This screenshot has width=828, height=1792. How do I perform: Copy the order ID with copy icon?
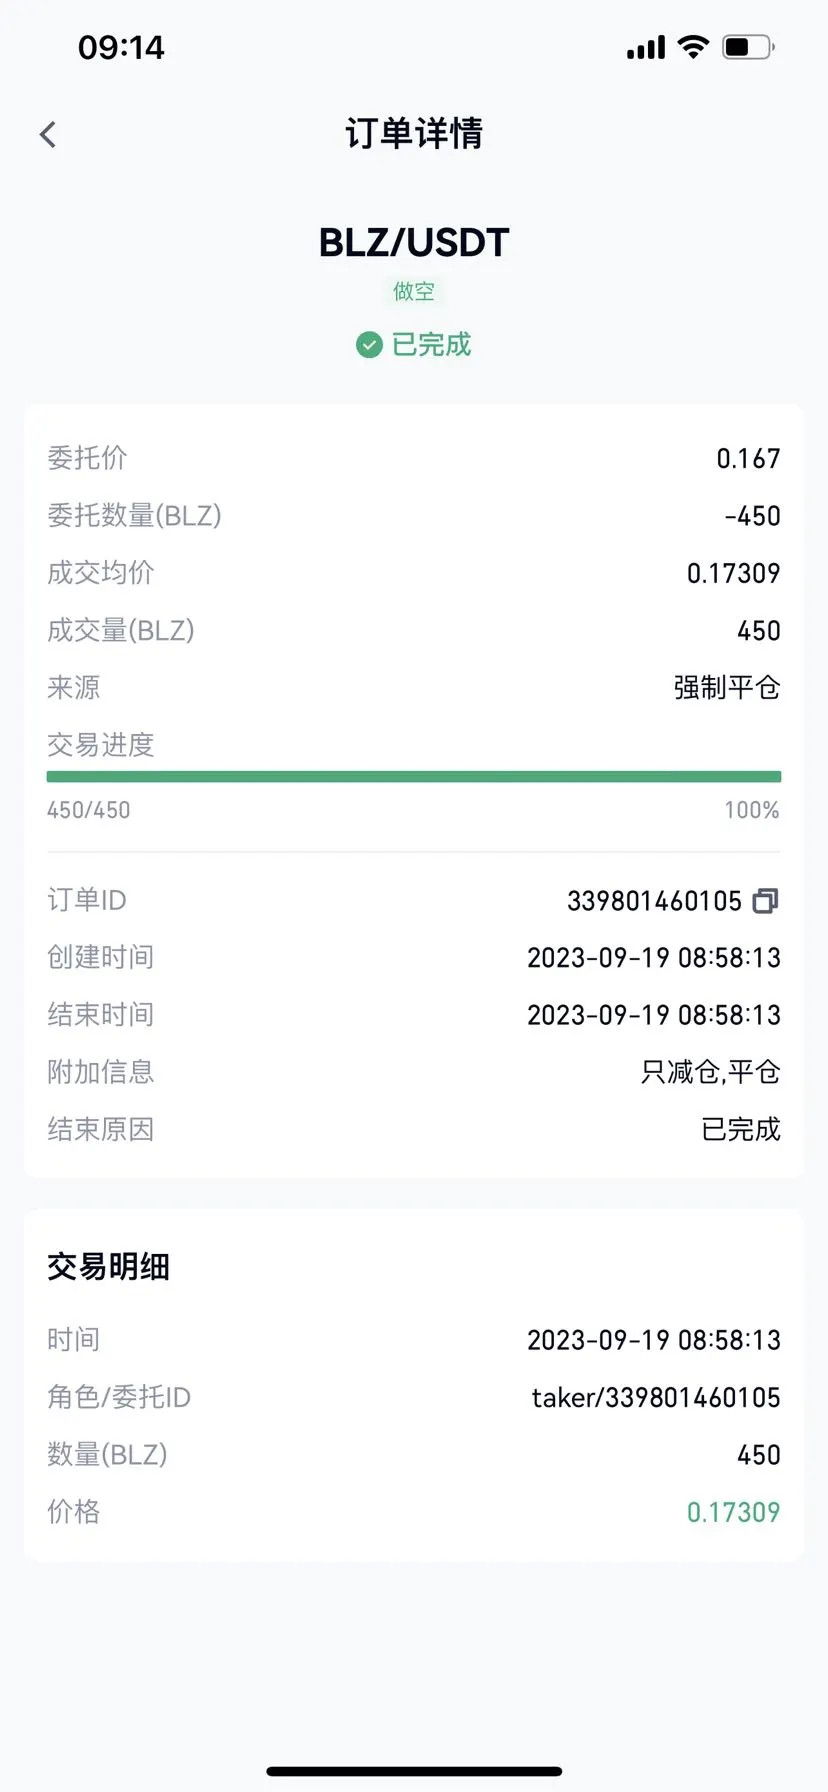click(765, 901)
